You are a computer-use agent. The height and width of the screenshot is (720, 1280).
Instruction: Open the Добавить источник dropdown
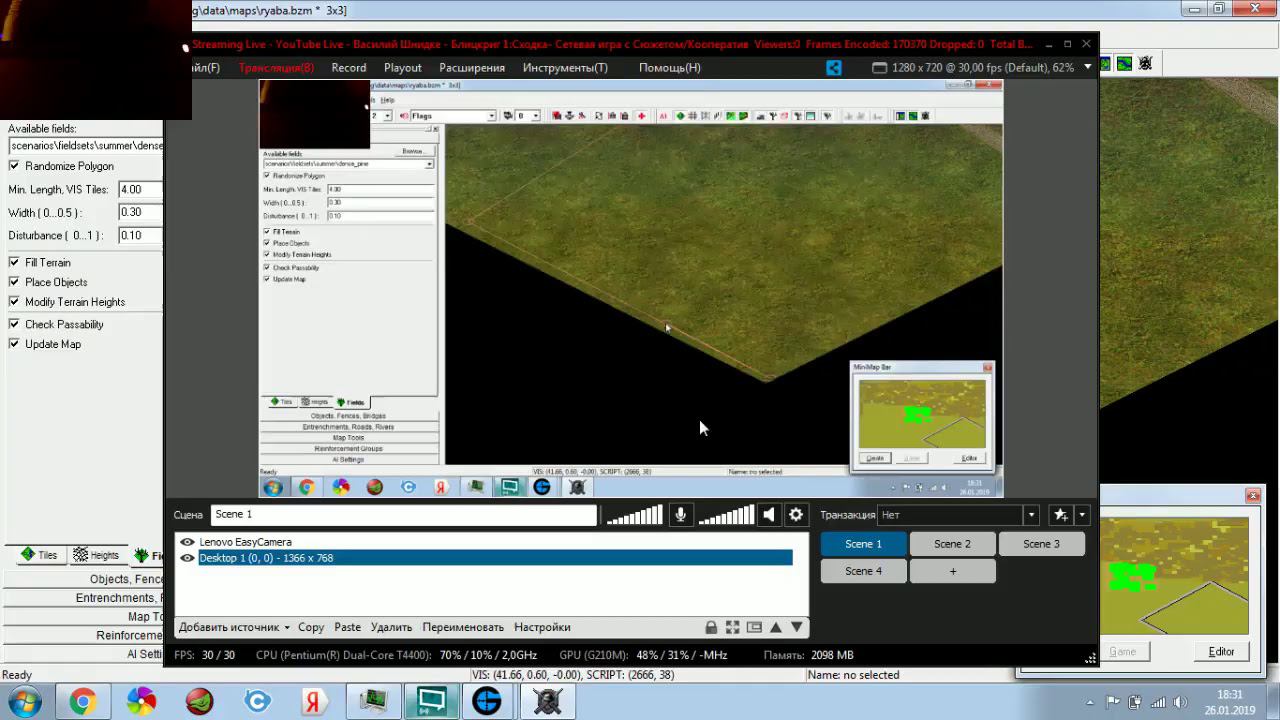point(234,627)
